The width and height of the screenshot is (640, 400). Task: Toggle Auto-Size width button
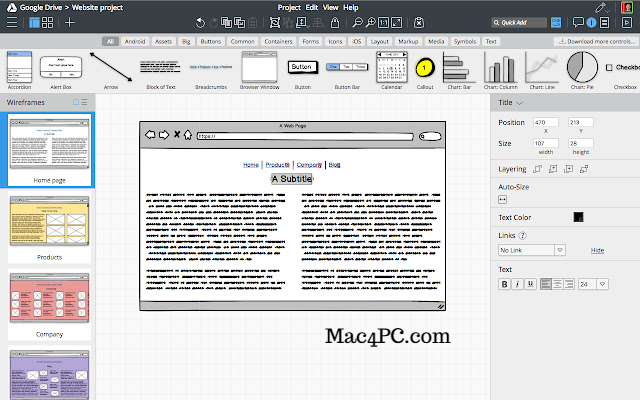tap(502, 200)
